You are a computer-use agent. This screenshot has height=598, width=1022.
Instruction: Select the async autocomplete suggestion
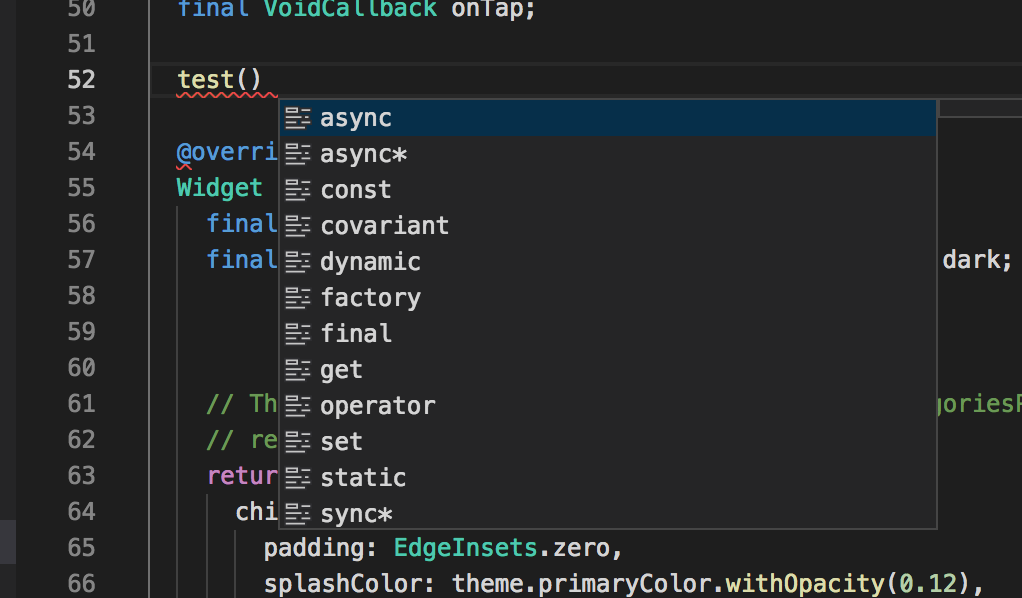608,118
